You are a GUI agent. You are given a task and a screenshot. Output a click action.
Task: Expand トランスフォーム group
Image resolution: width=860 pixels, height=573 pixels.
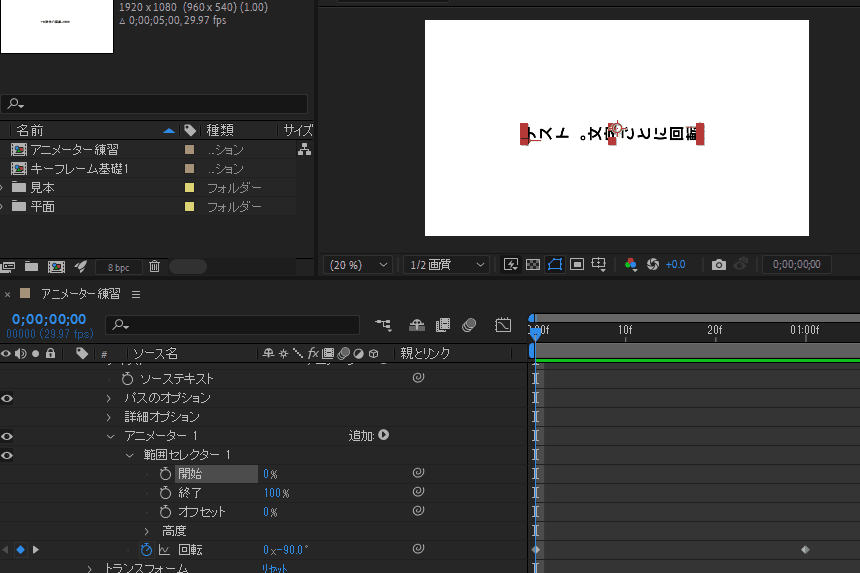click(89, 569)
